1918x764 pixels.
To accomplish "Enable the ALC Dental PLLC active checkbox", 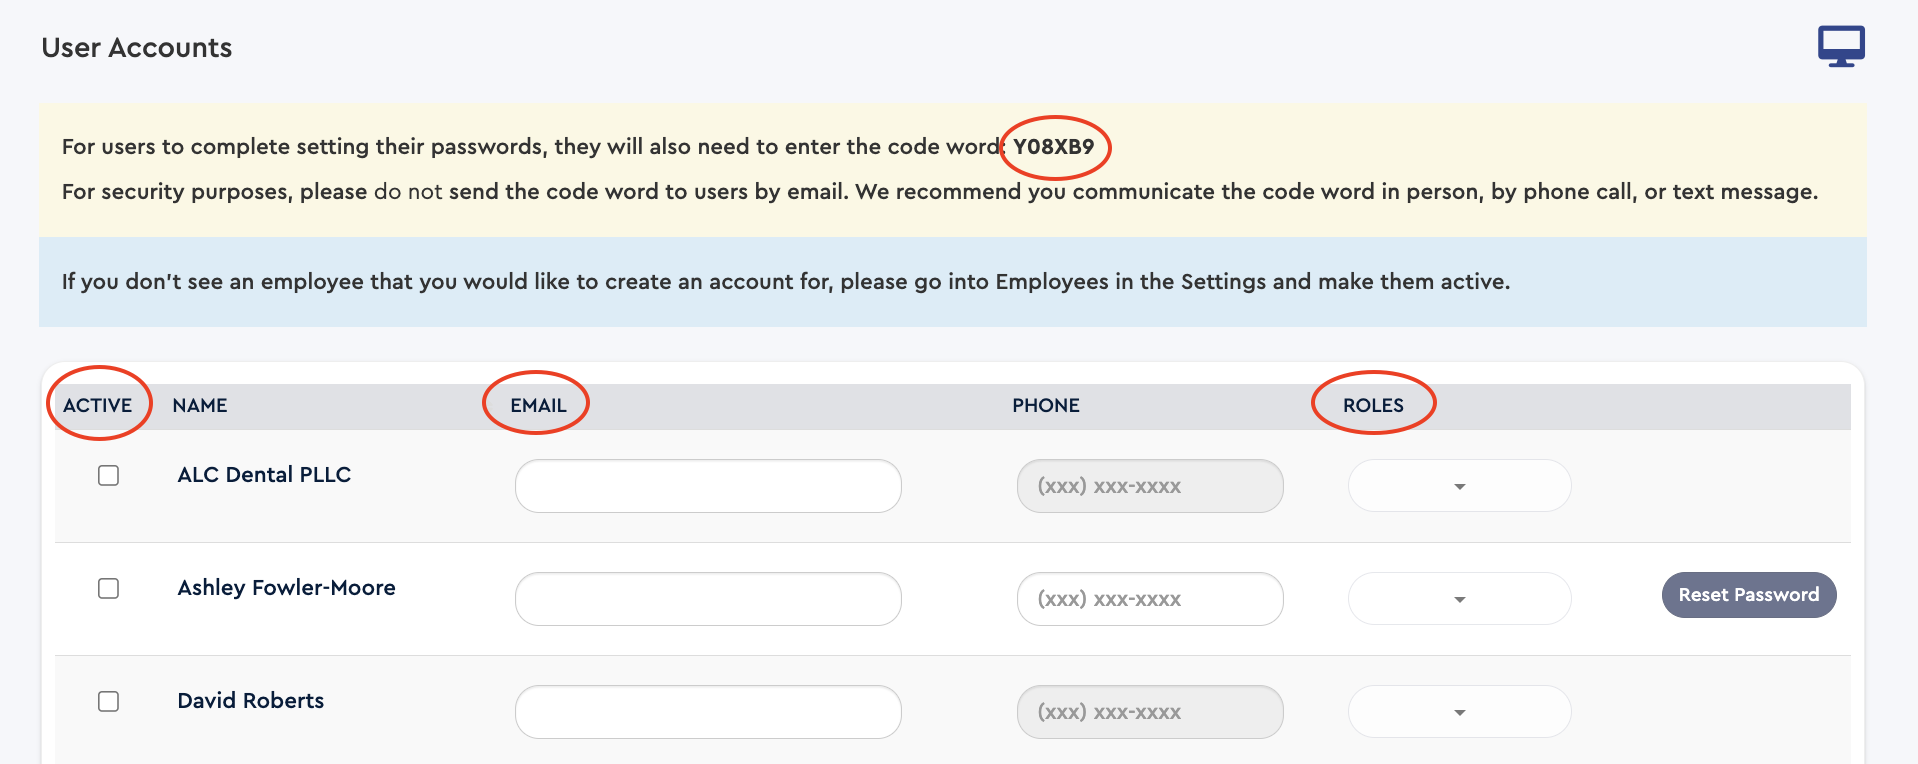I will click(108, 475).
